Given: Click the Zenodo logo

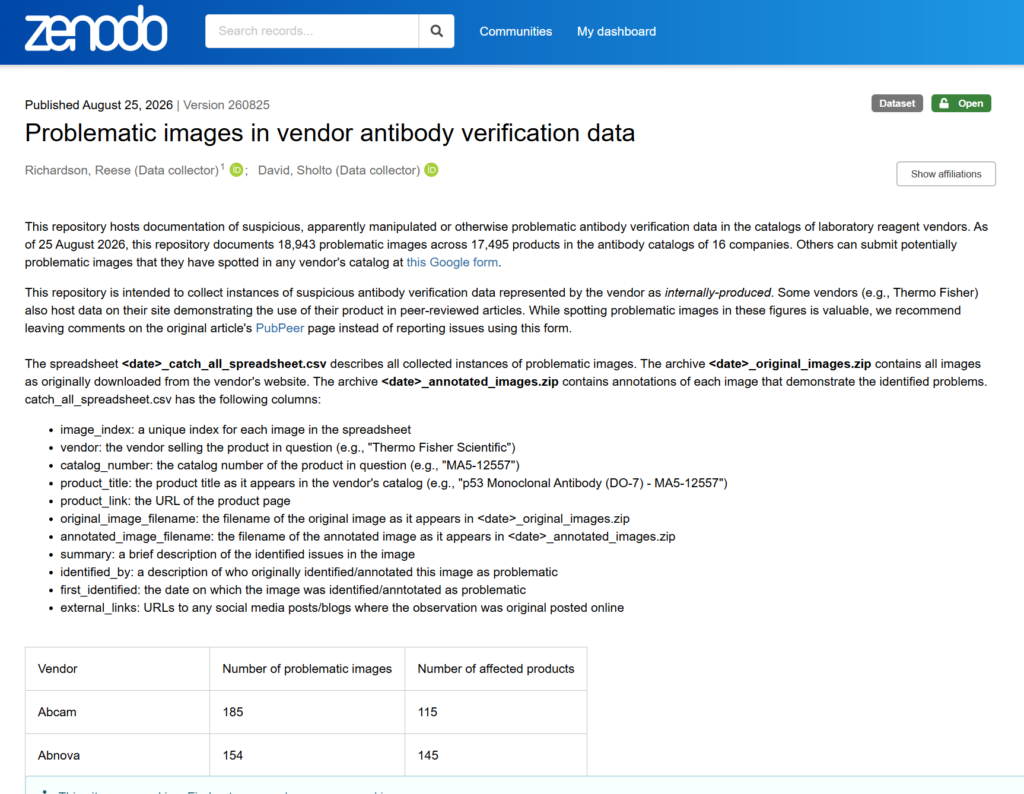Looking at the screenshot, I should (x=96, y=29).
